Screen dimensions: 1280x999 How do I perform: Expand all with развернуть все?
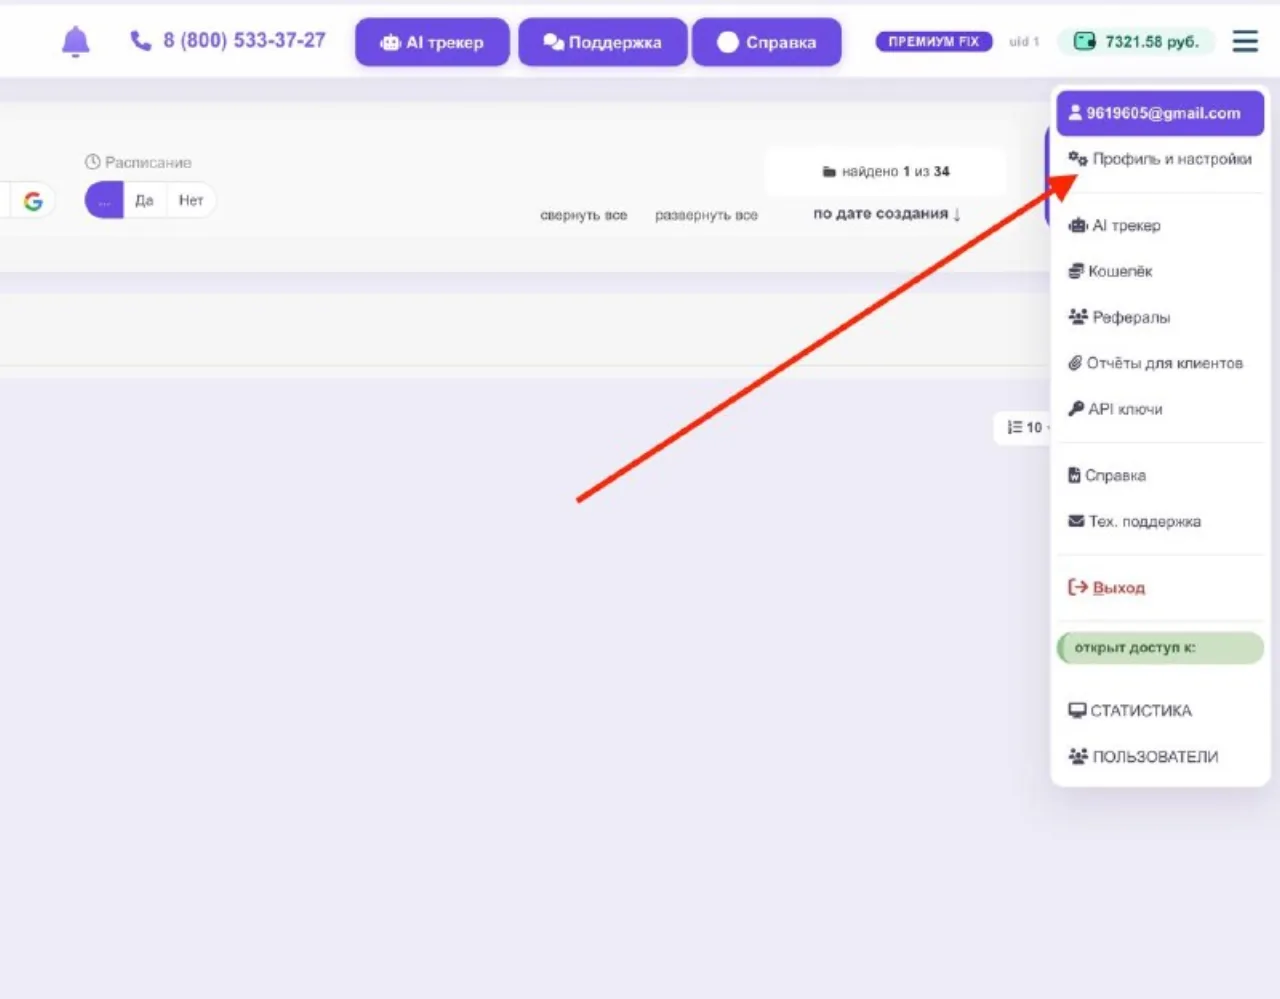706,215
